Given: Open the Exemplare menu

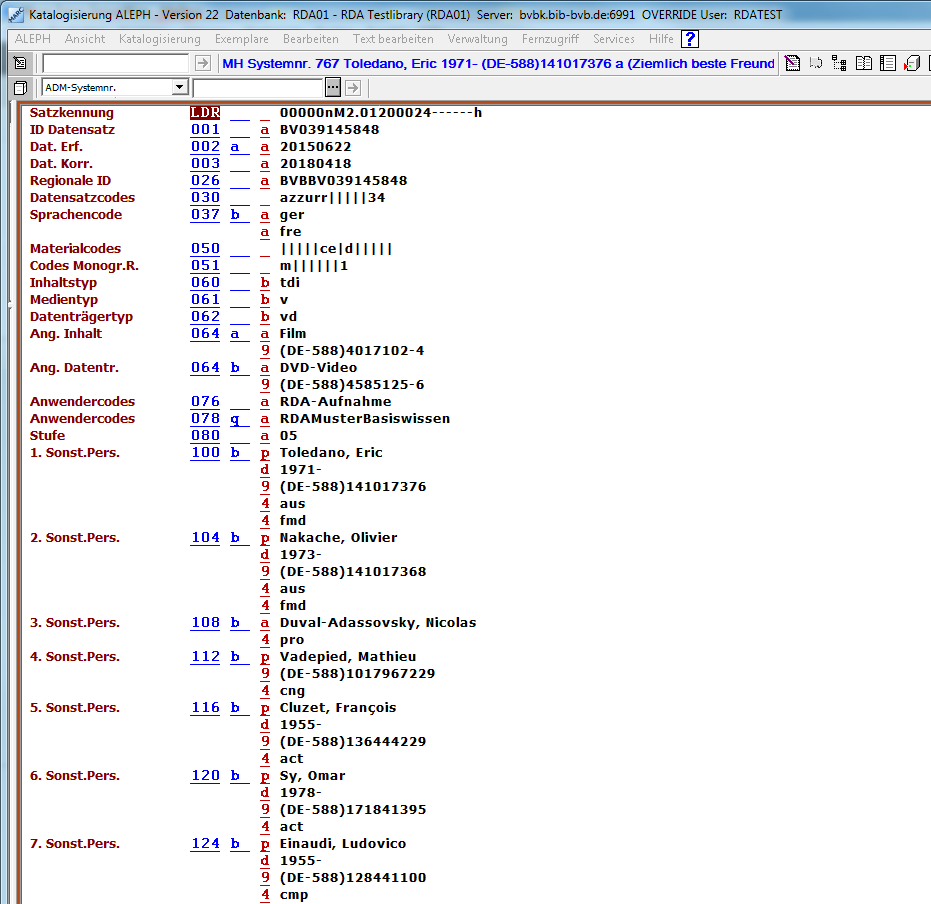Looking at the screenshot, I should pos(241,39).
